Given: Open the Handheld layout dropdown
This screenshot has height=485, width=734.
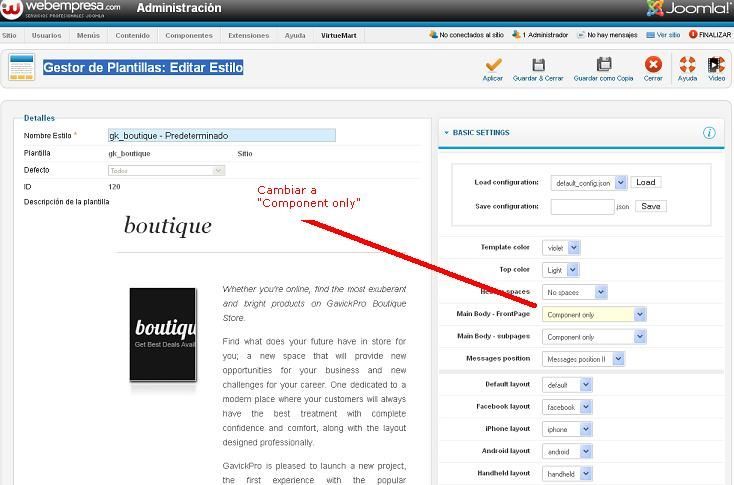Looking at the screenshot, I should pos(567,474).
